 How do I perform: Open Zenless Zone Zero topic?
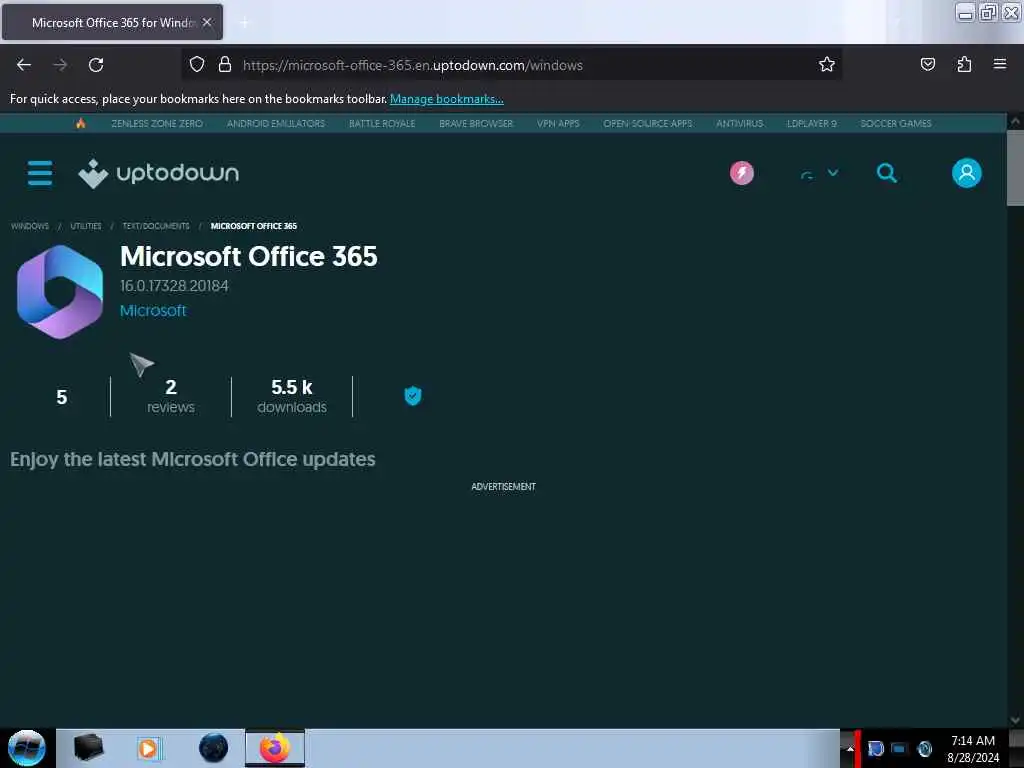pos(157,123)
